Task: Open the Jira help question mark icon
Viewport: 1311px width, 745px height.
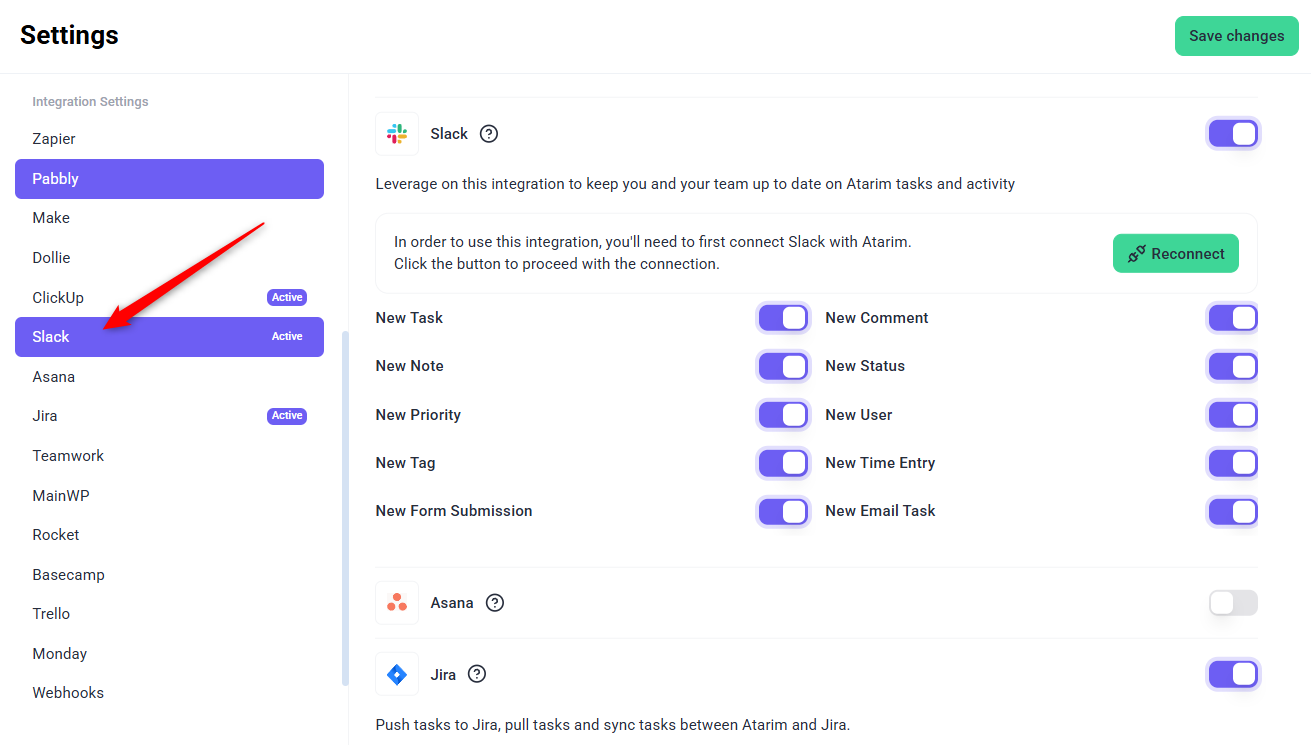Action: click(477, 675)
